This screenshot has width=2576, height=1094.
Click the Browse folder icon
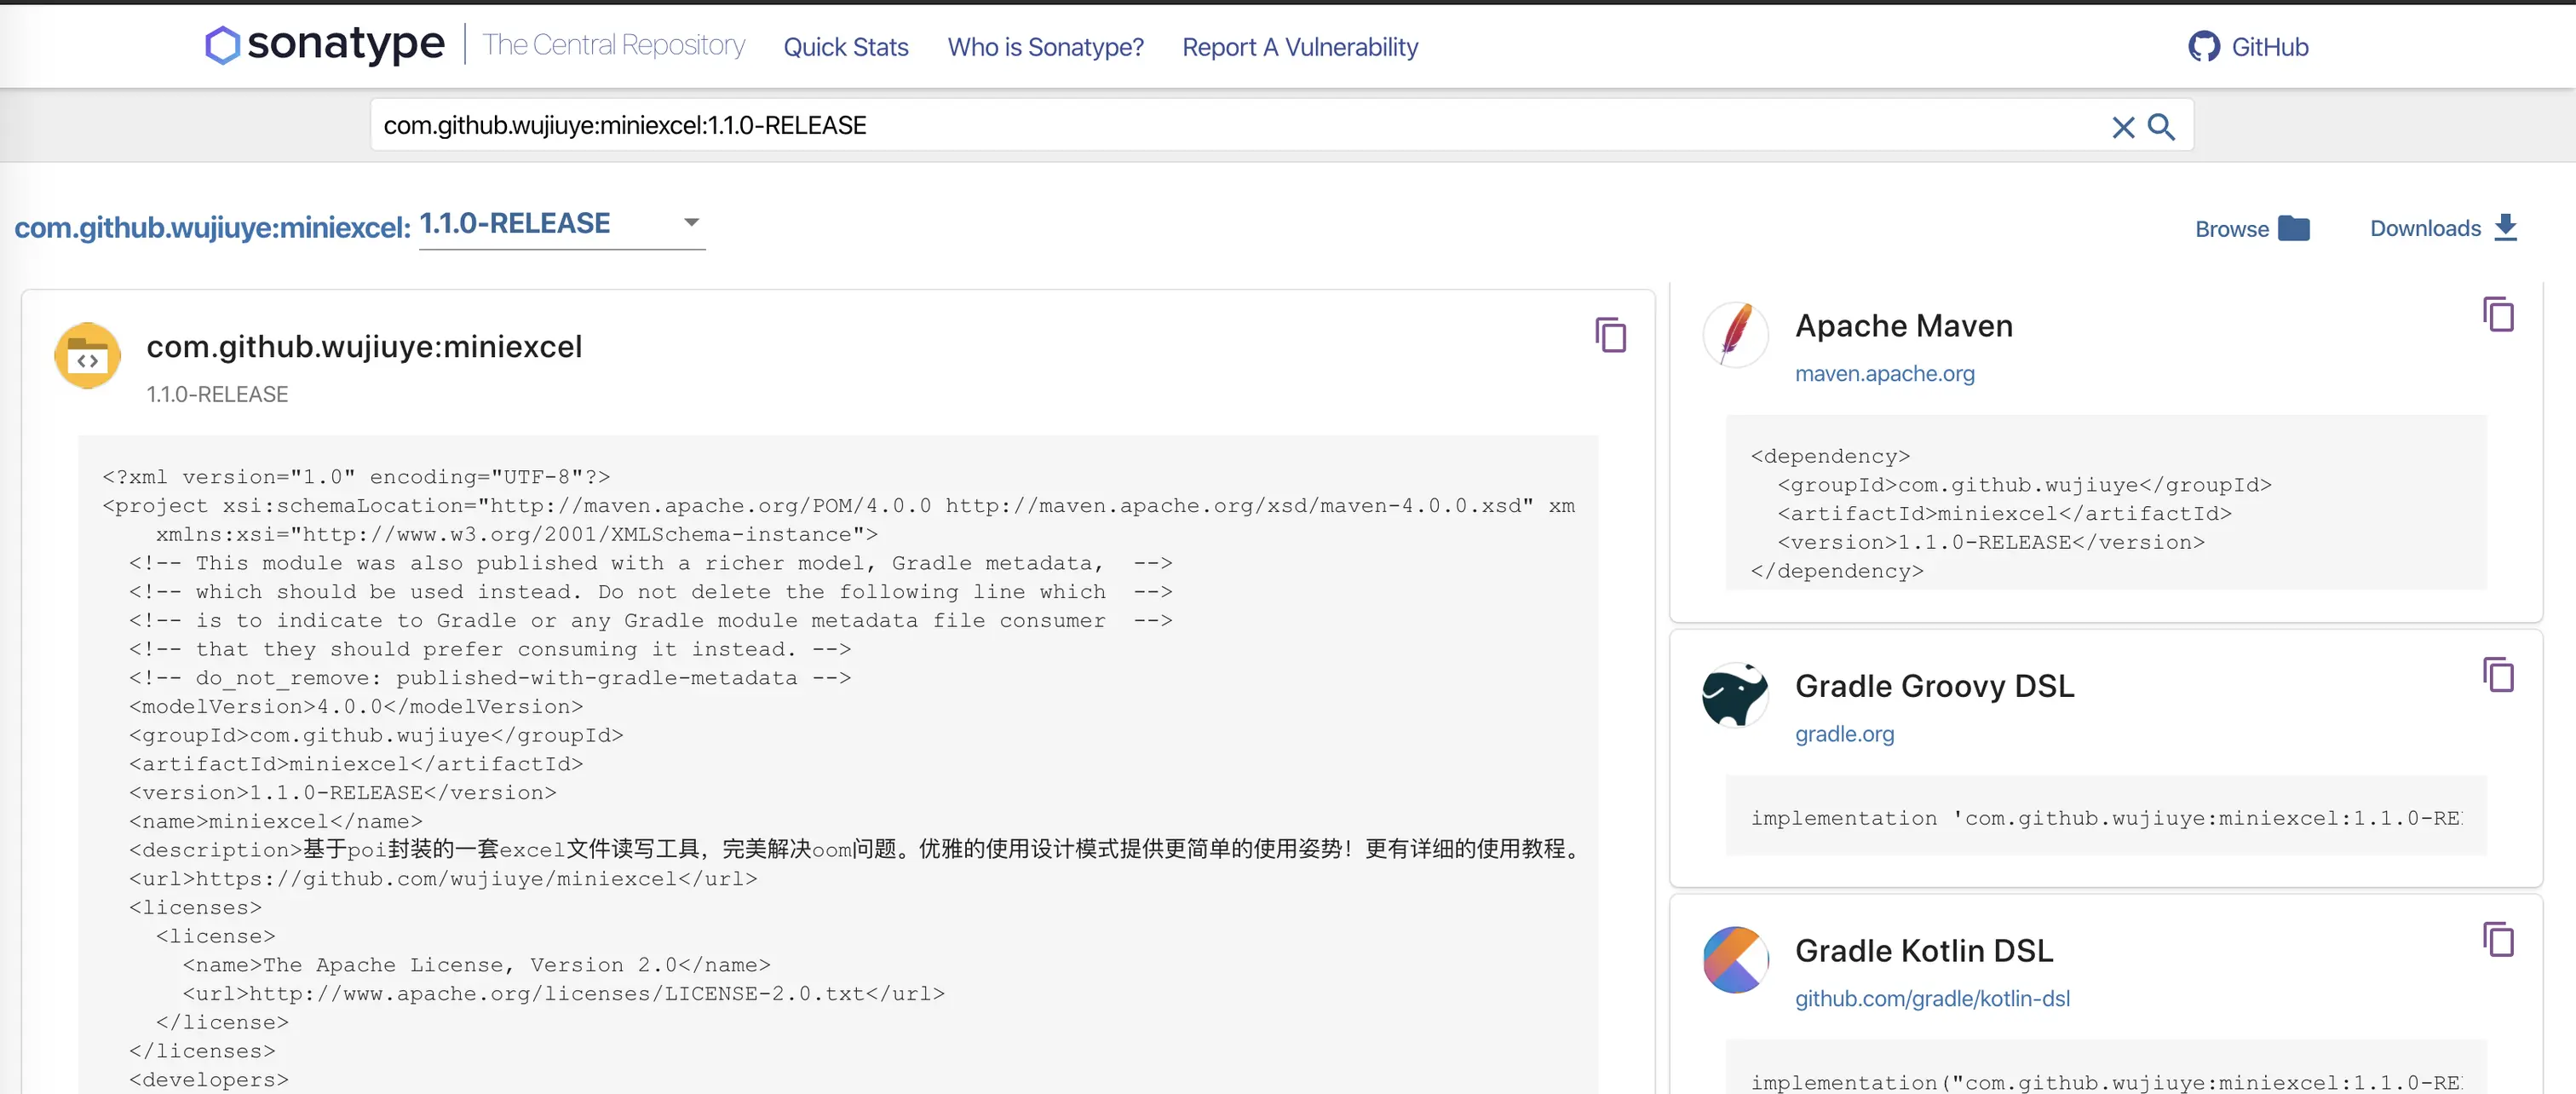[2293, 228]
